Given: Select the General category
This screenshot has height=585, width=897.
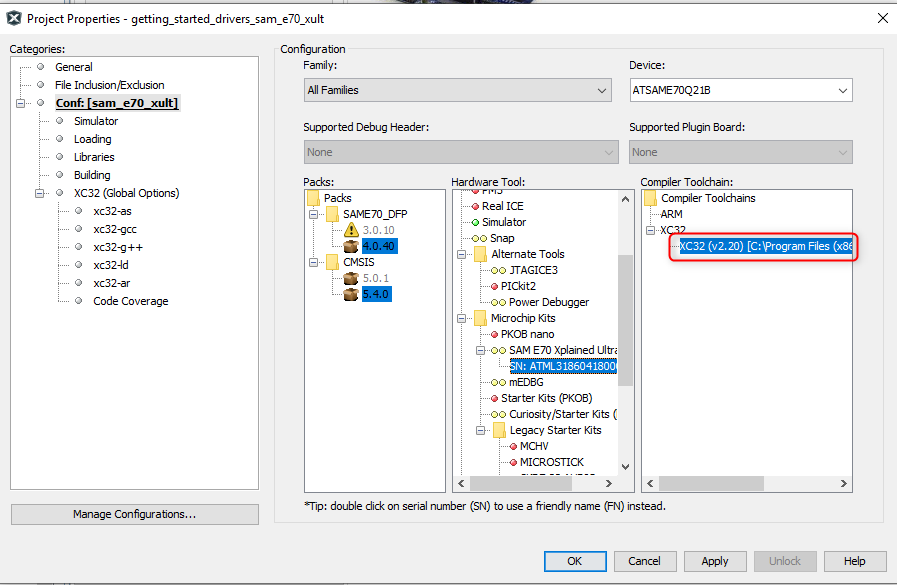Looking at the screenshot, I should [x=74, y=67].
